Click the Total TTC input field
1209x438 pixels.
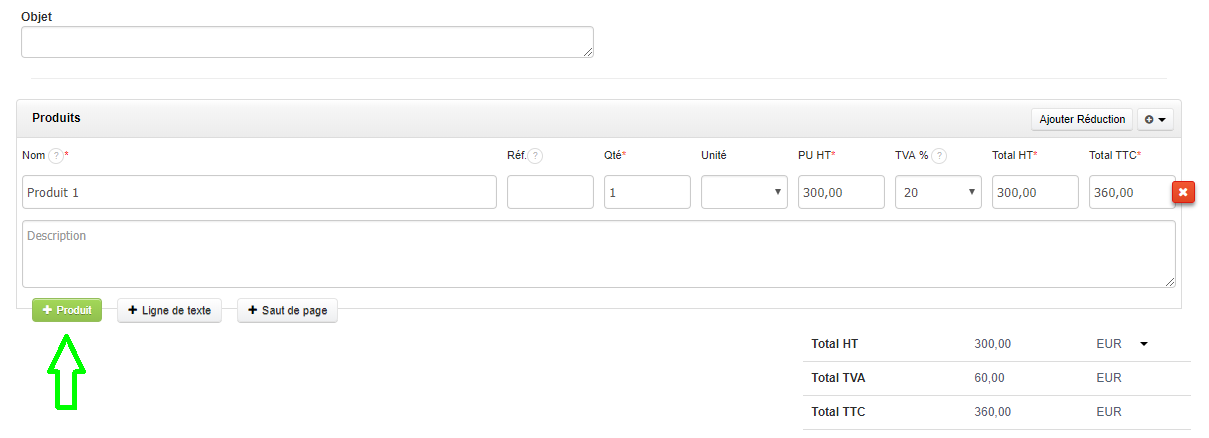pyautogui.click(x=1130, y=192)
